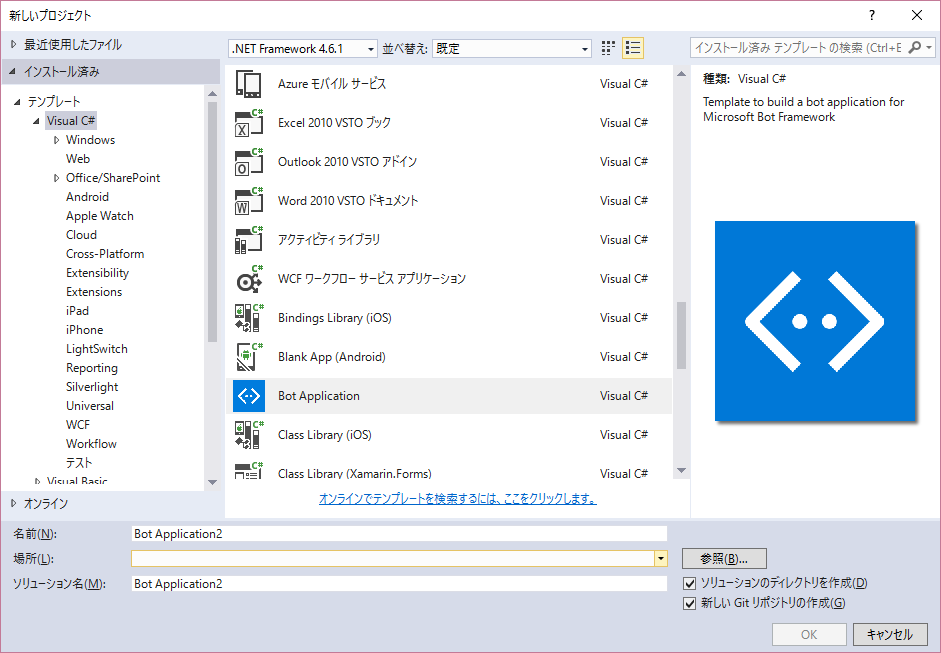Select the WCF category

coord(78,425)
